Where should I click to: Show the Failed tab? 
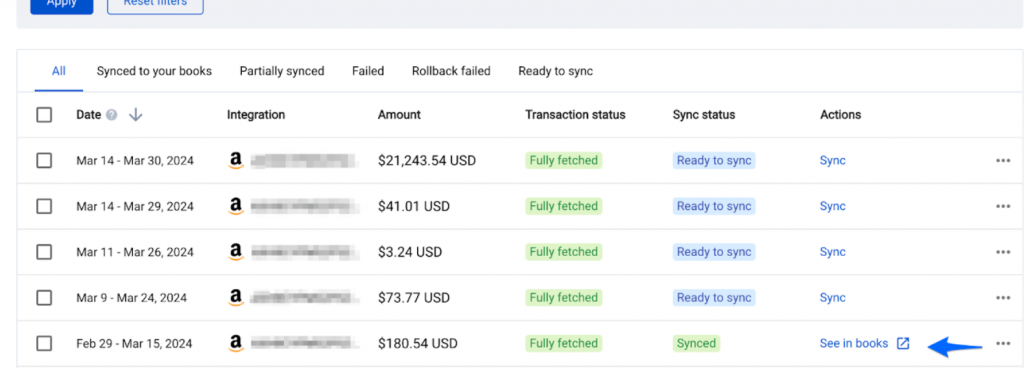coord(368,71)
